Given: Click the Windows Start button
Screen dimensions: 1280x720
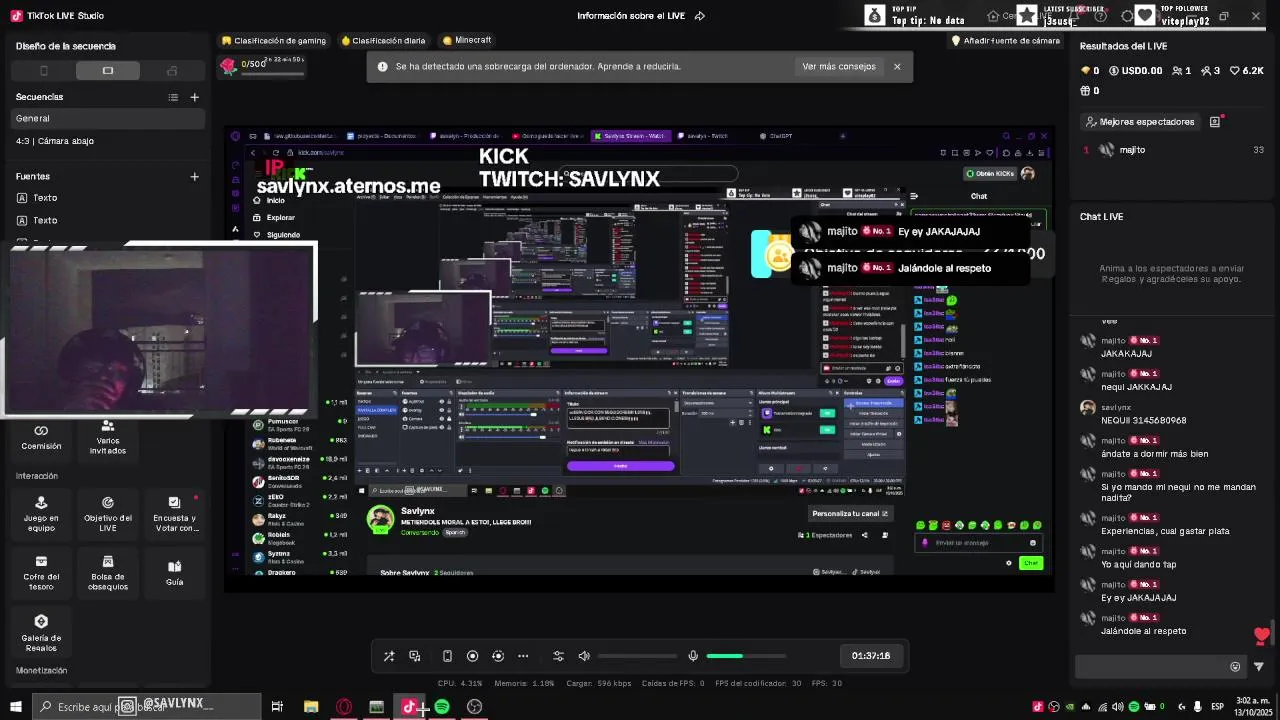Looking at the screenshot, I should click(15, 707).
